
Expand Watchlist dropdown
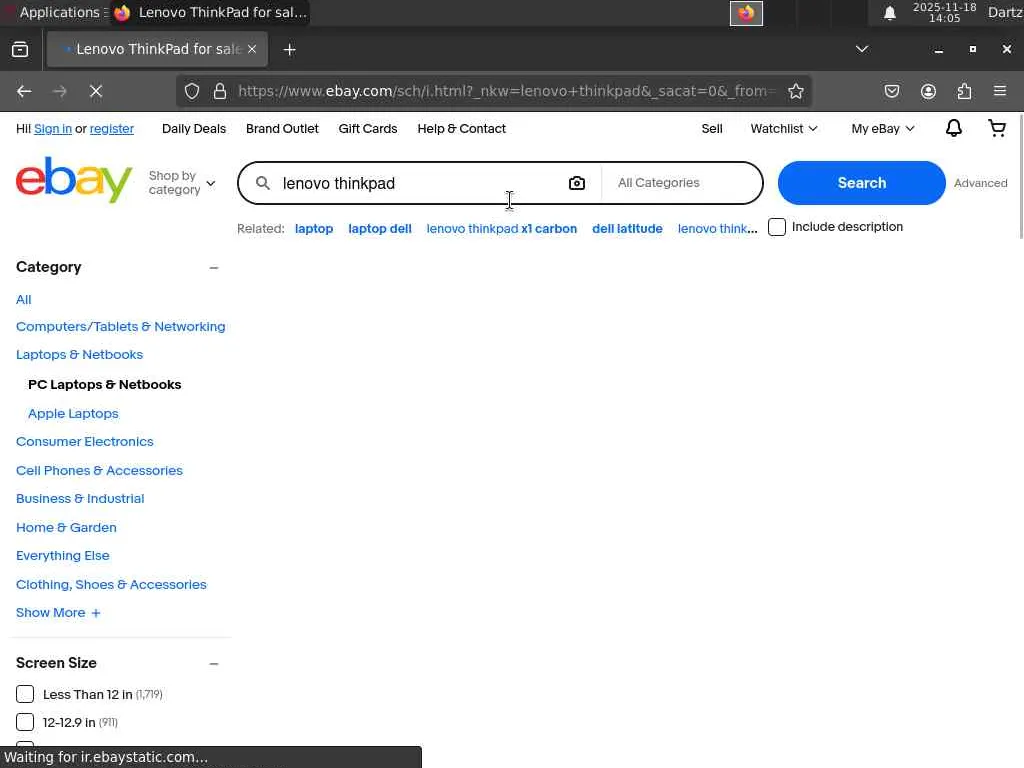coord(784,129)
